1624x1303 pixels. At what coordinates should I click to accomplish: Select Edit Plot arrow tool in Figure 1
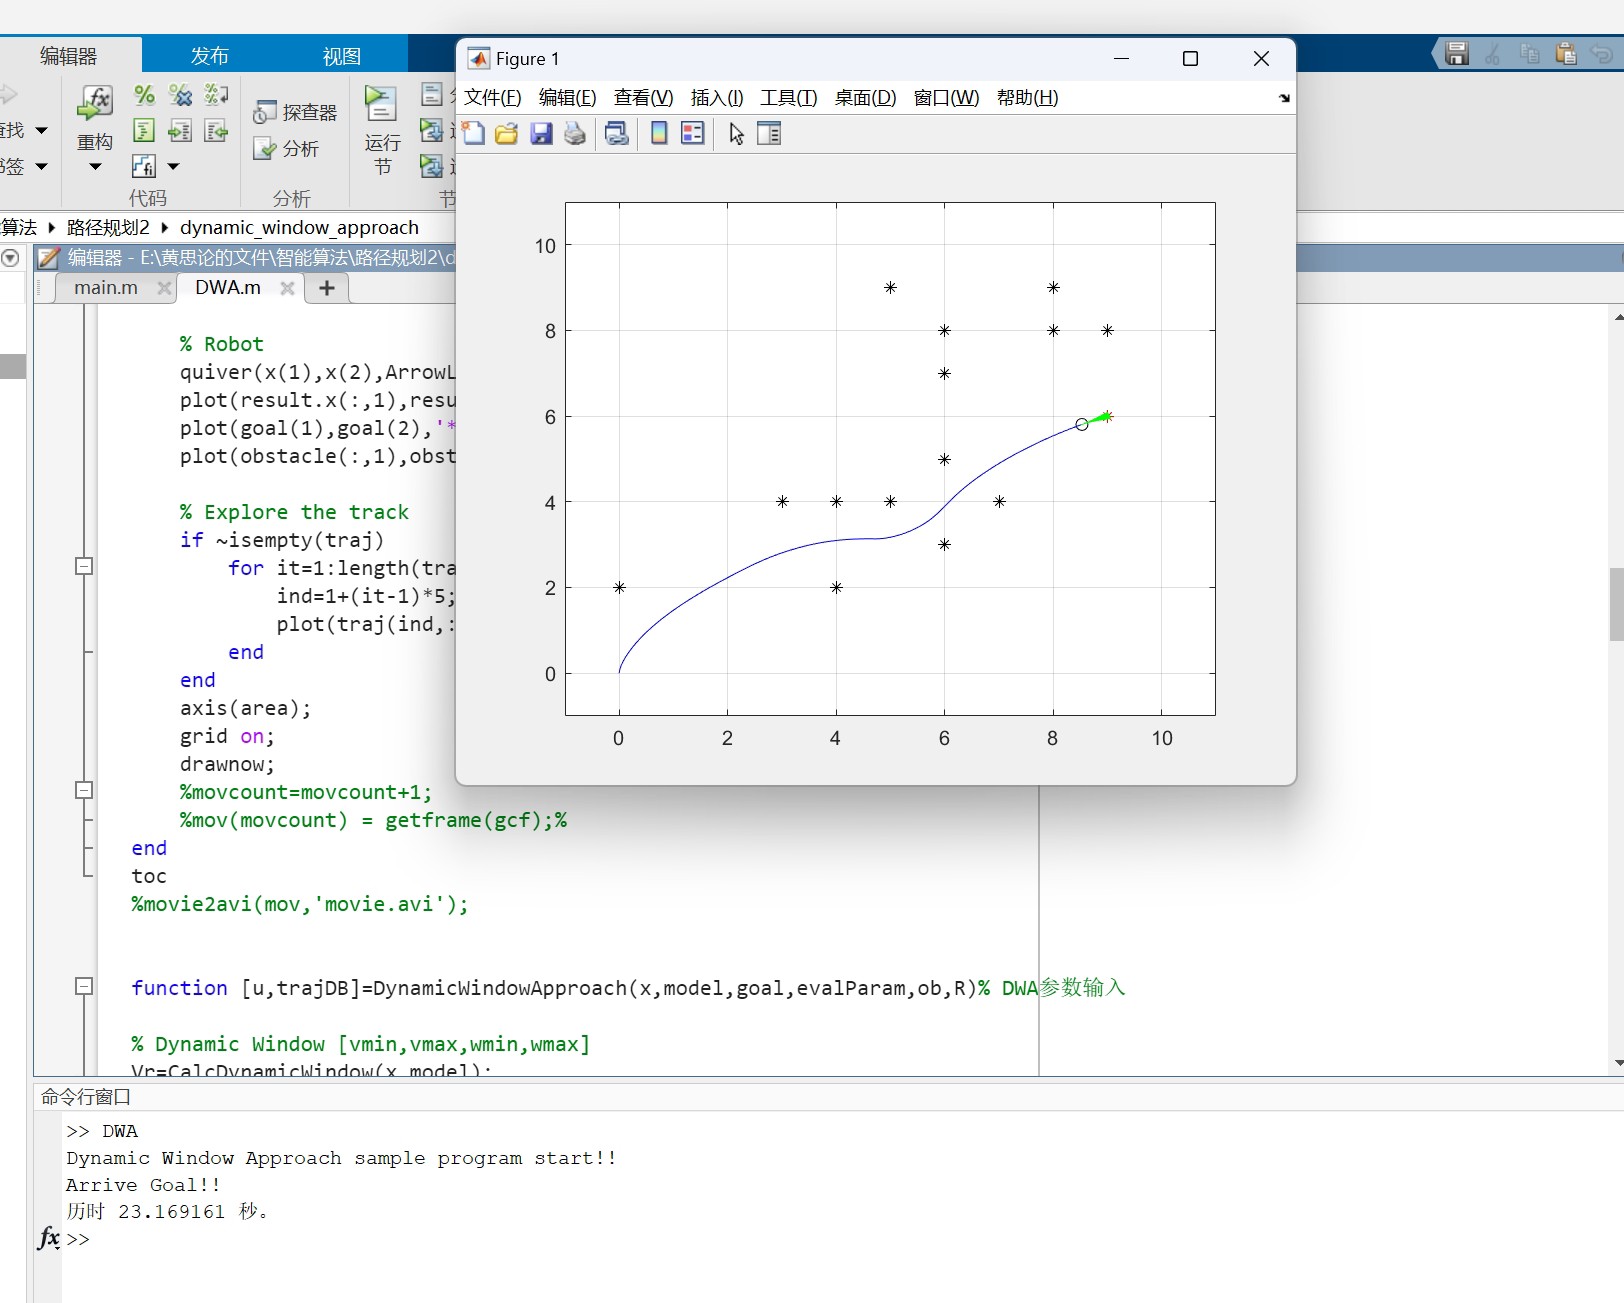point(737,133)
